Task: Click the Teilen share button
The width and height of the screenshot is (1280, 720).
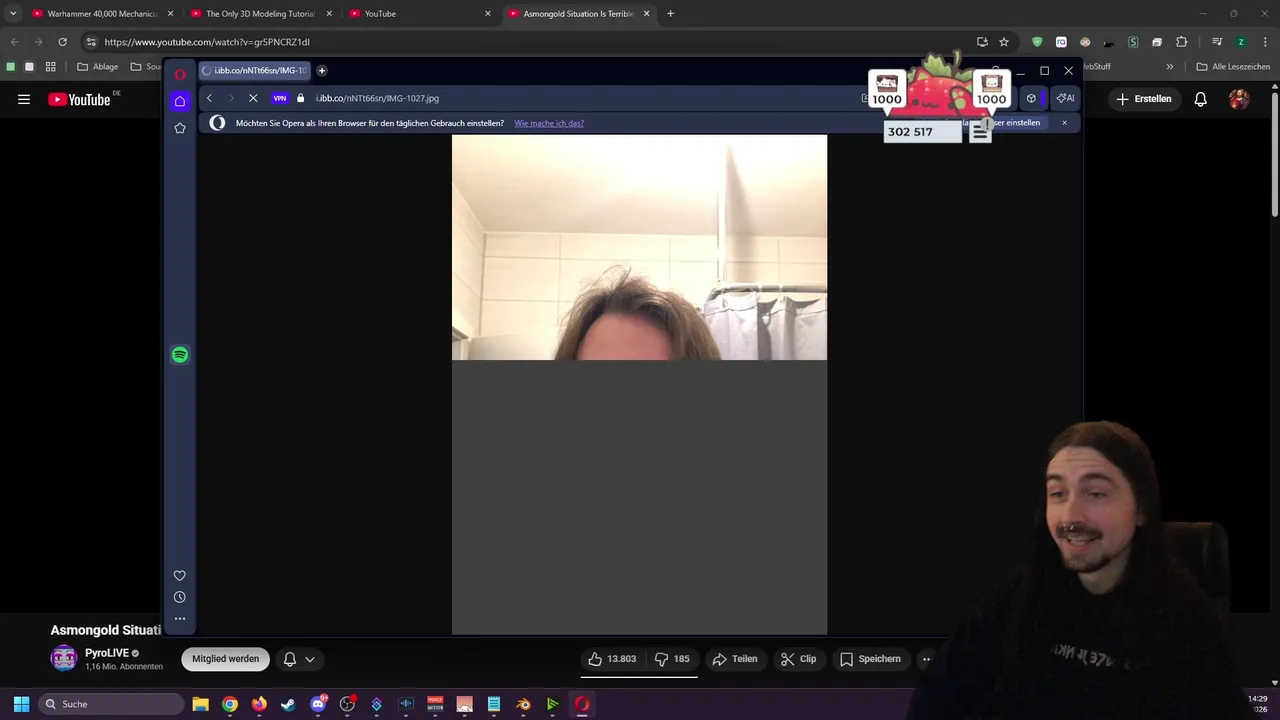Action: [x=734, y=659]
